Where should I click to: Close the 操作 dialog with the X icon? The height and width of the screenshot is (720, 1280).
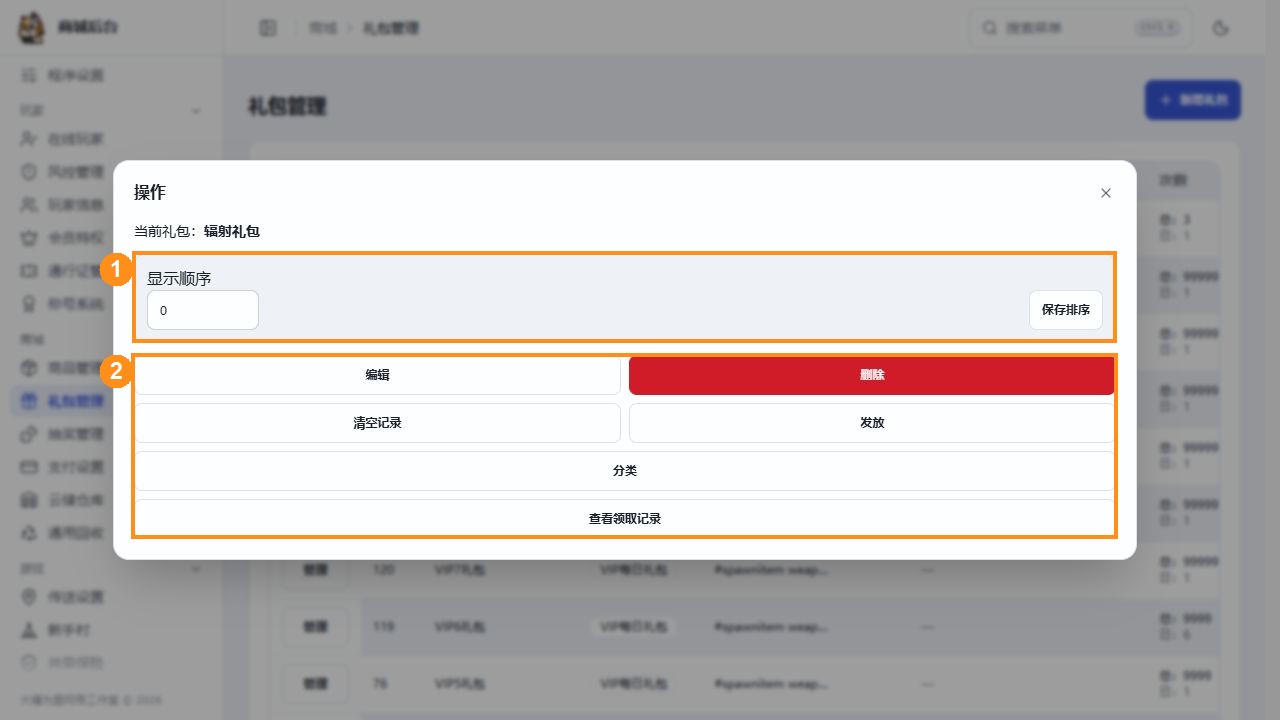point(1105,193)
